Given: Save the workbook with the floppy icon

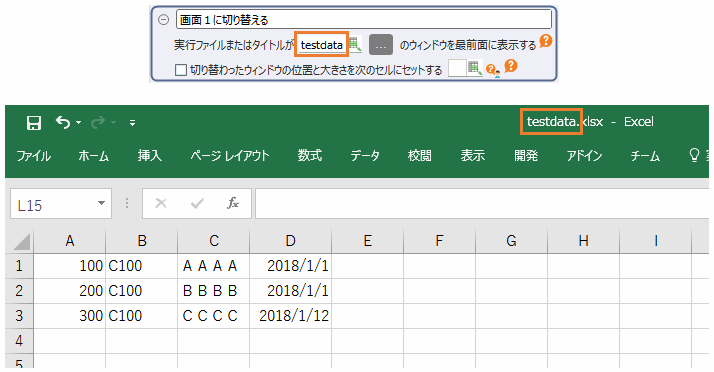Looking at the screenshot, I should click(x=34, y=122).
